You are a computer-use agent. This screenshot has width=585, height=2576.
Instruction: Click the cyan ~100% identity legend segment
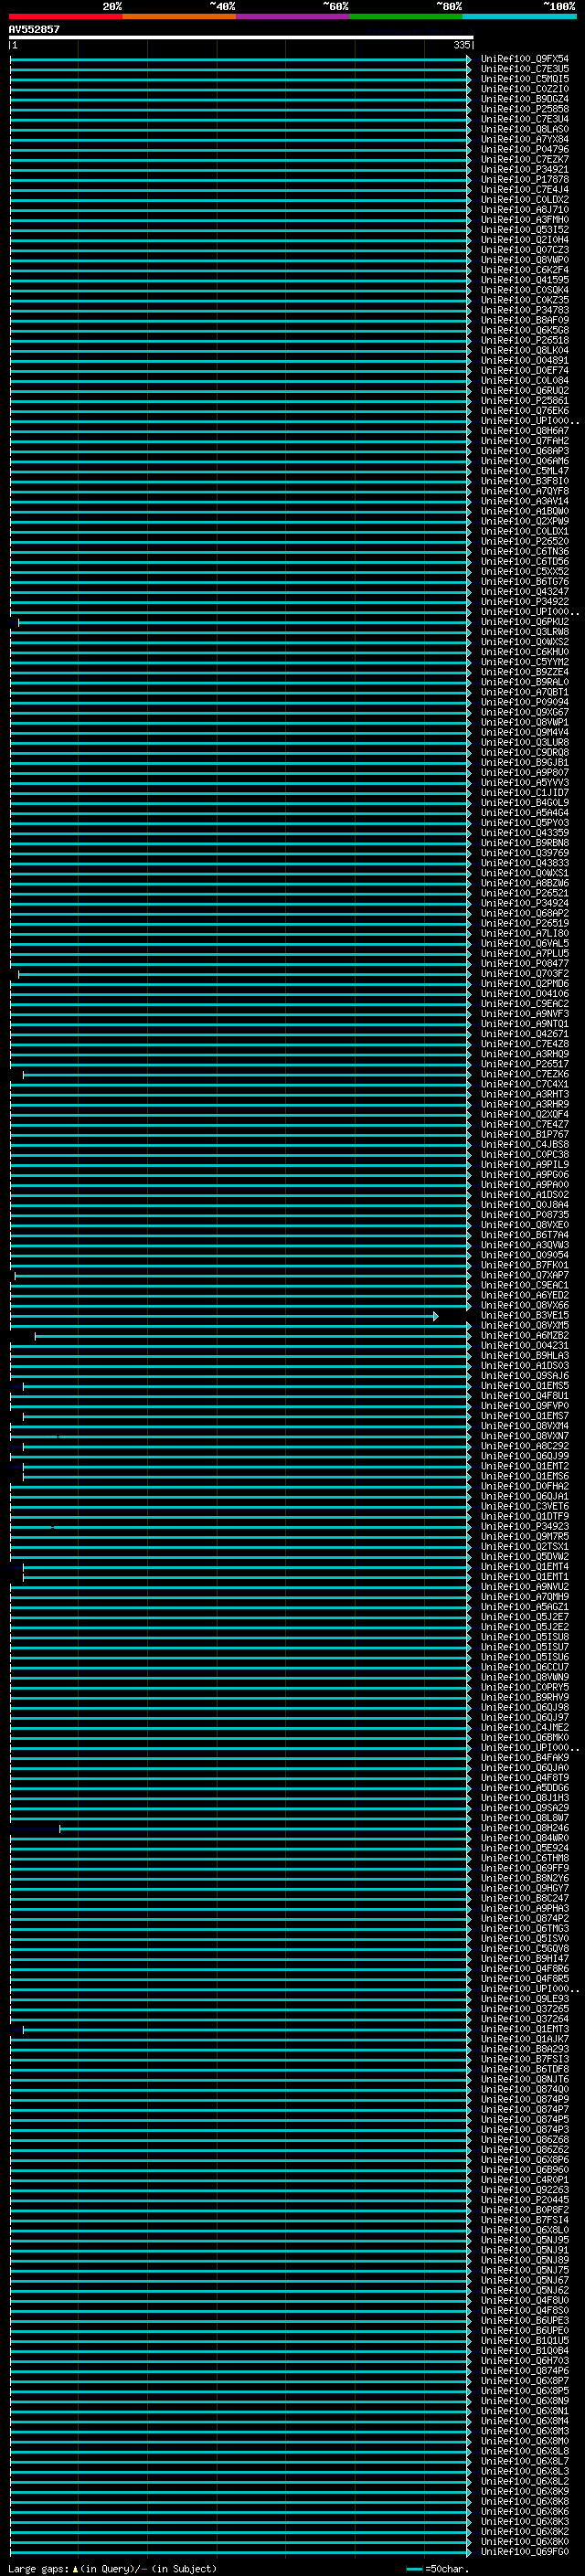pyautogui.click(x=520, y=16)
